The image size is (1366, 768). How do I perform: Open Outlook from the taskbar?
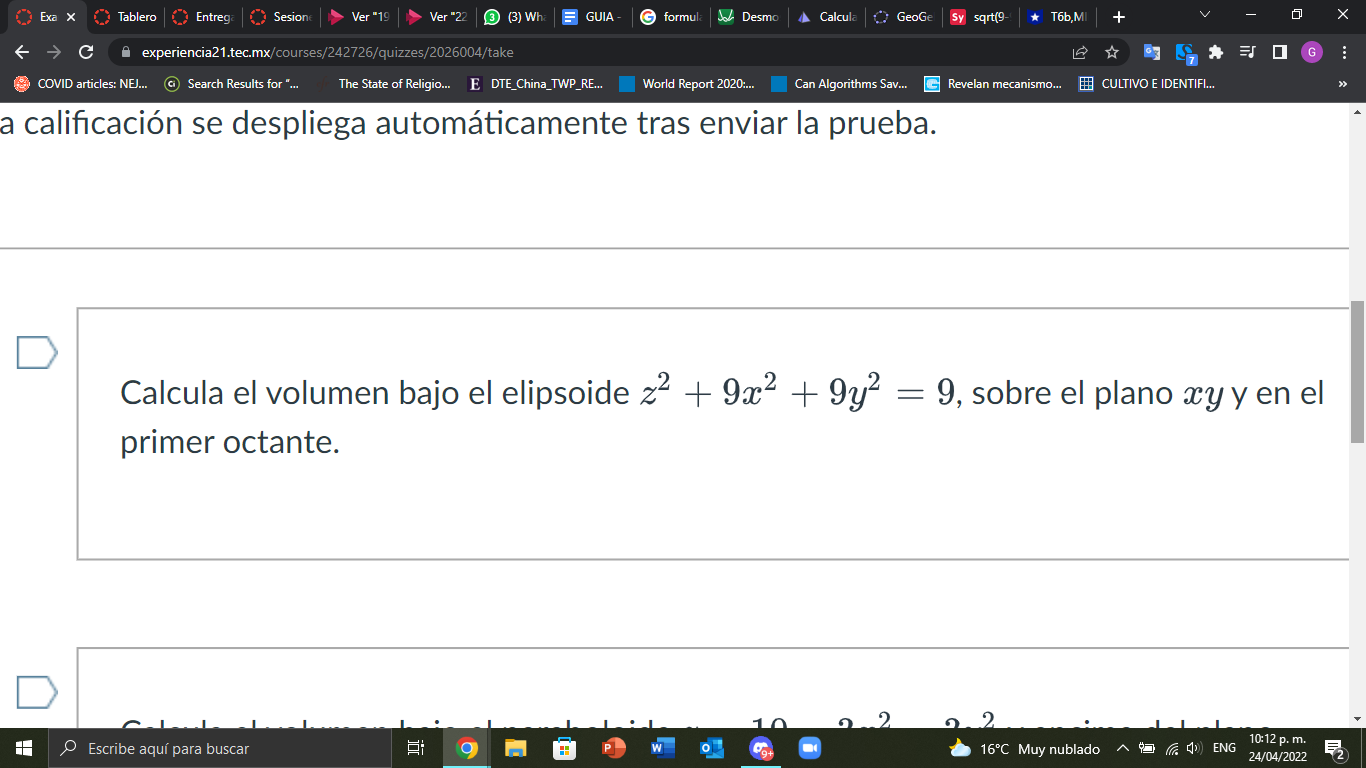(x=709, y=748)
